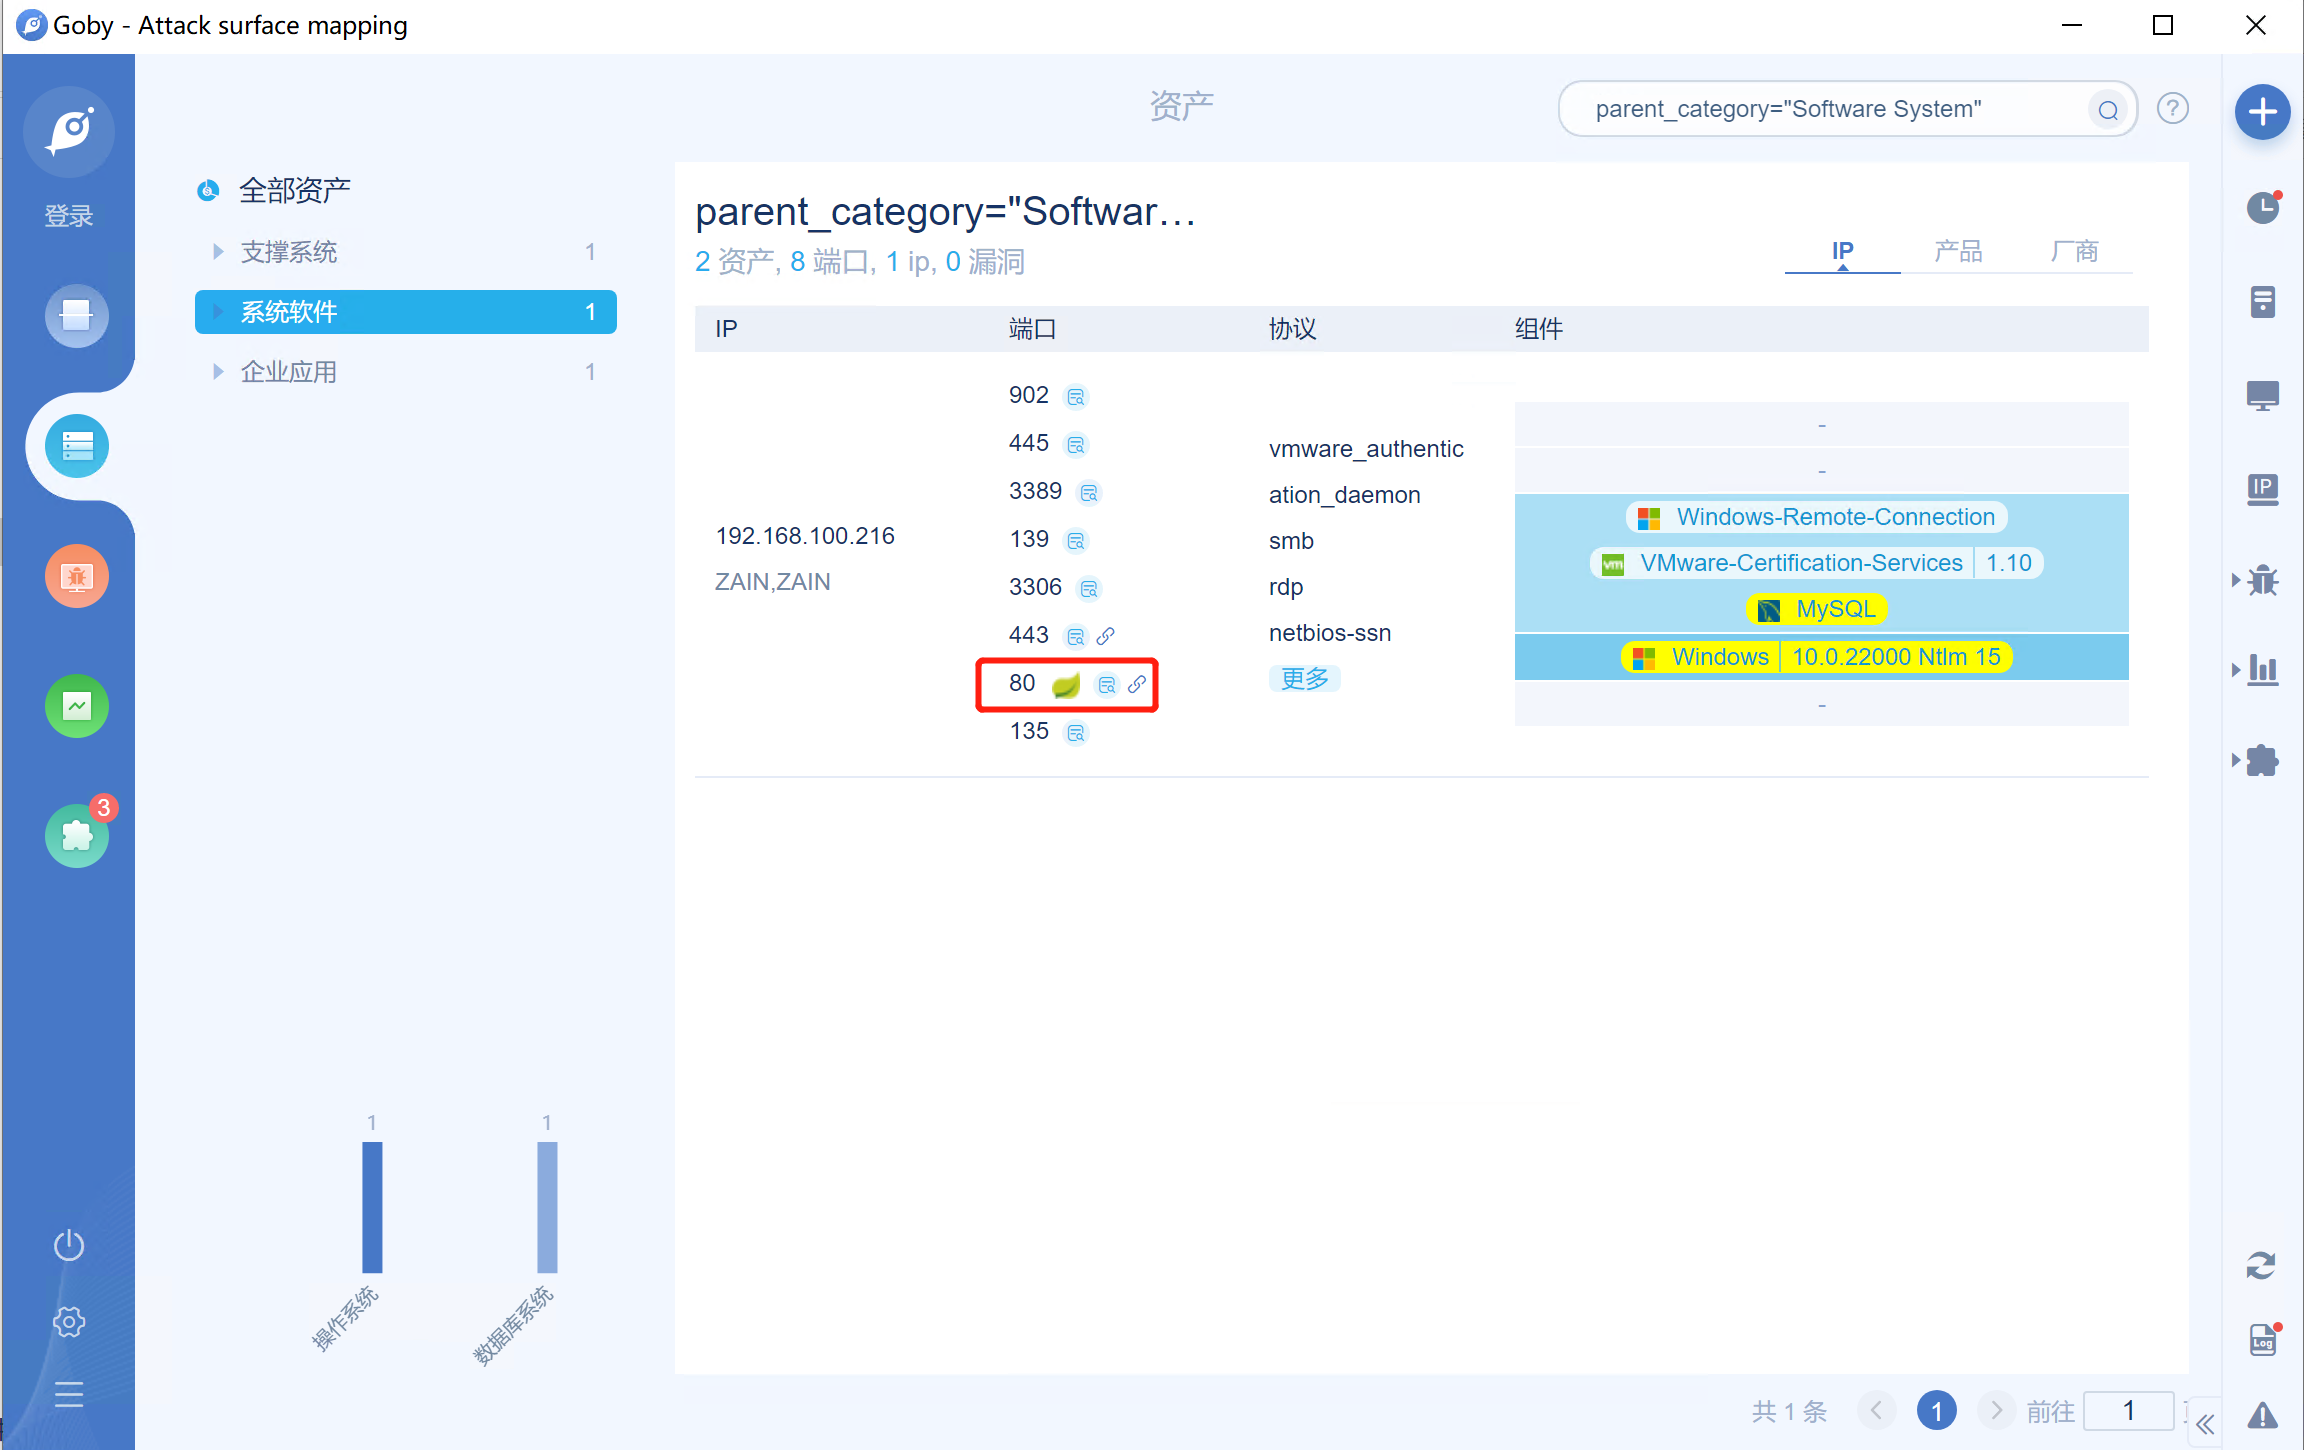
Task: Click the search magnifier in query box
Action: point(2108,110)
